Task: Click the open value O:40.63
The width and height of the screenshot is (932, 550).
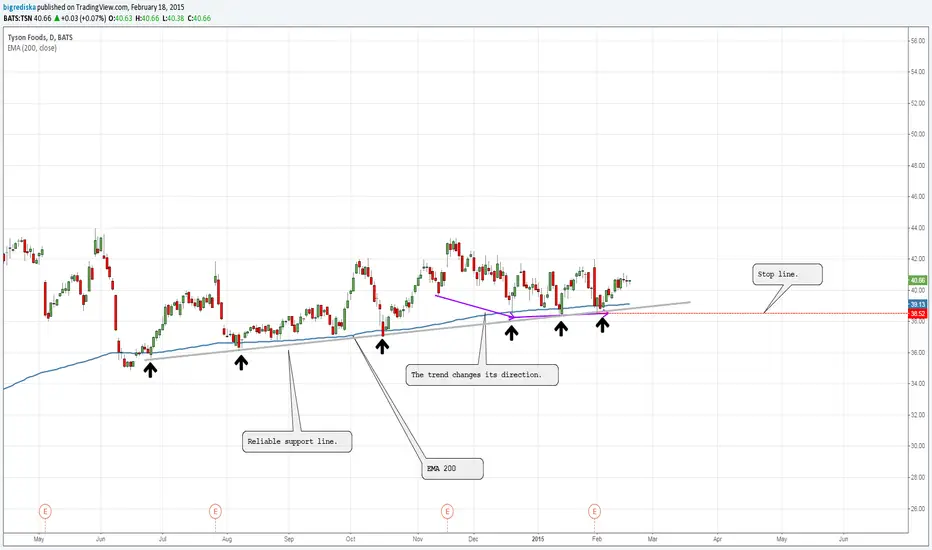Action: point(123,18)
